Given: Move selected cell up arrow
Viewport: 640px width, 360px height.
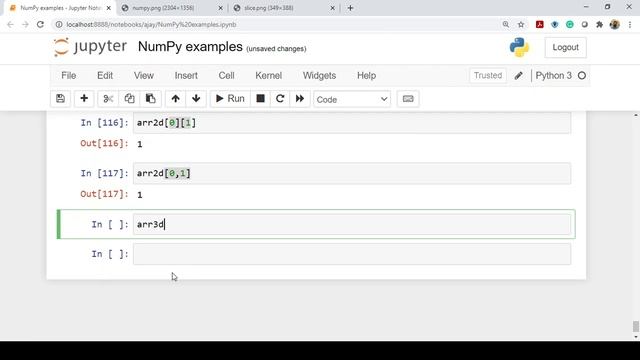Looking at the screenshot, I should coord(176,99).
